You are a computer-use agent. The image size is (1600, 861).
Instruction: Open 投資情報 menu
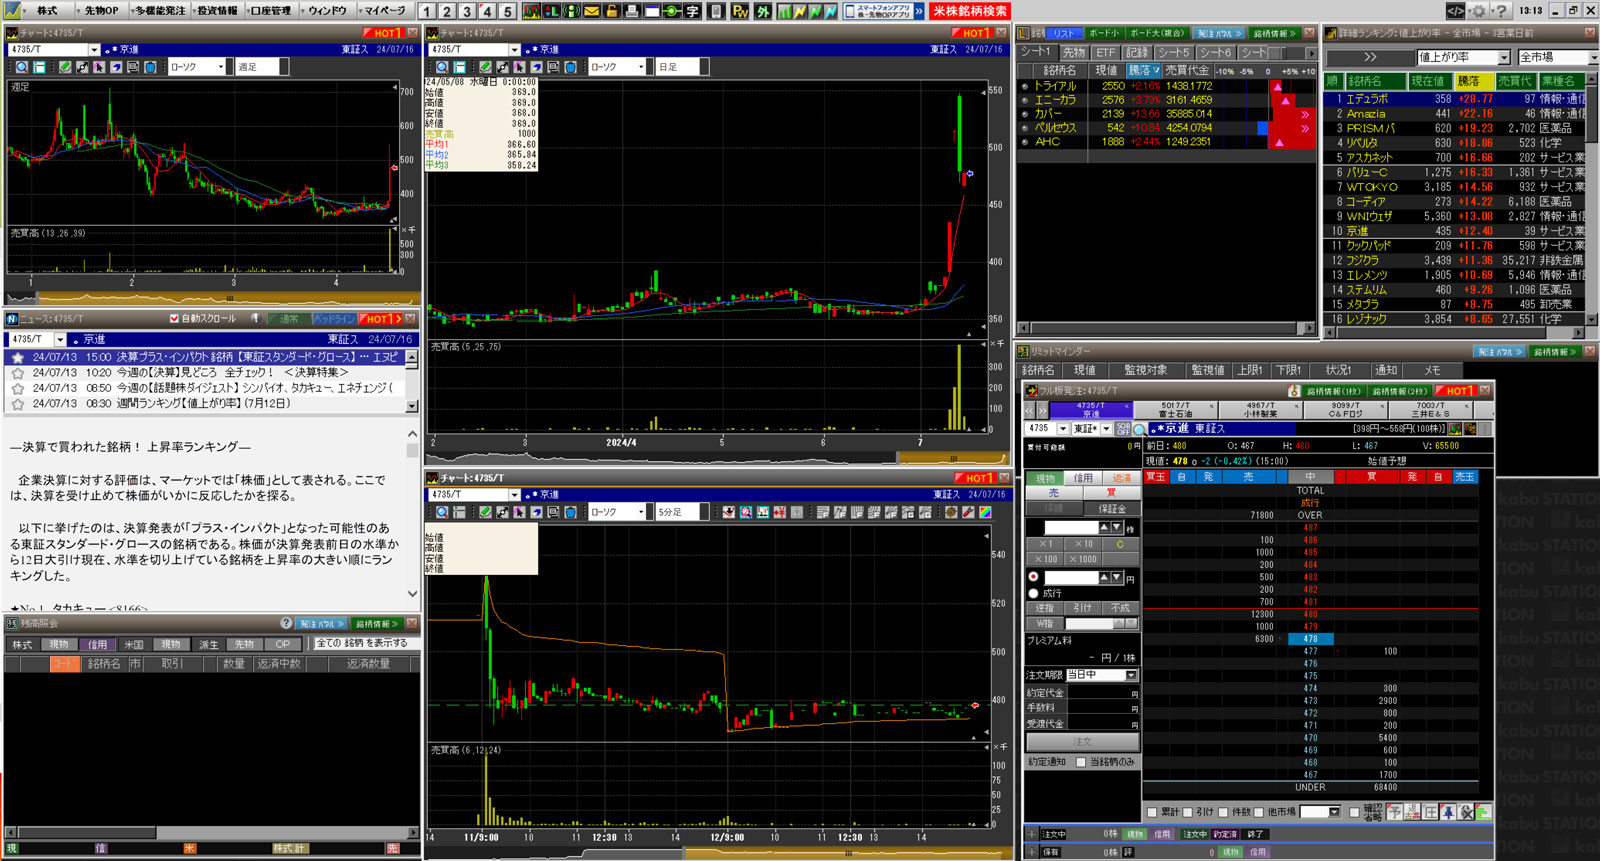(216, 11)
